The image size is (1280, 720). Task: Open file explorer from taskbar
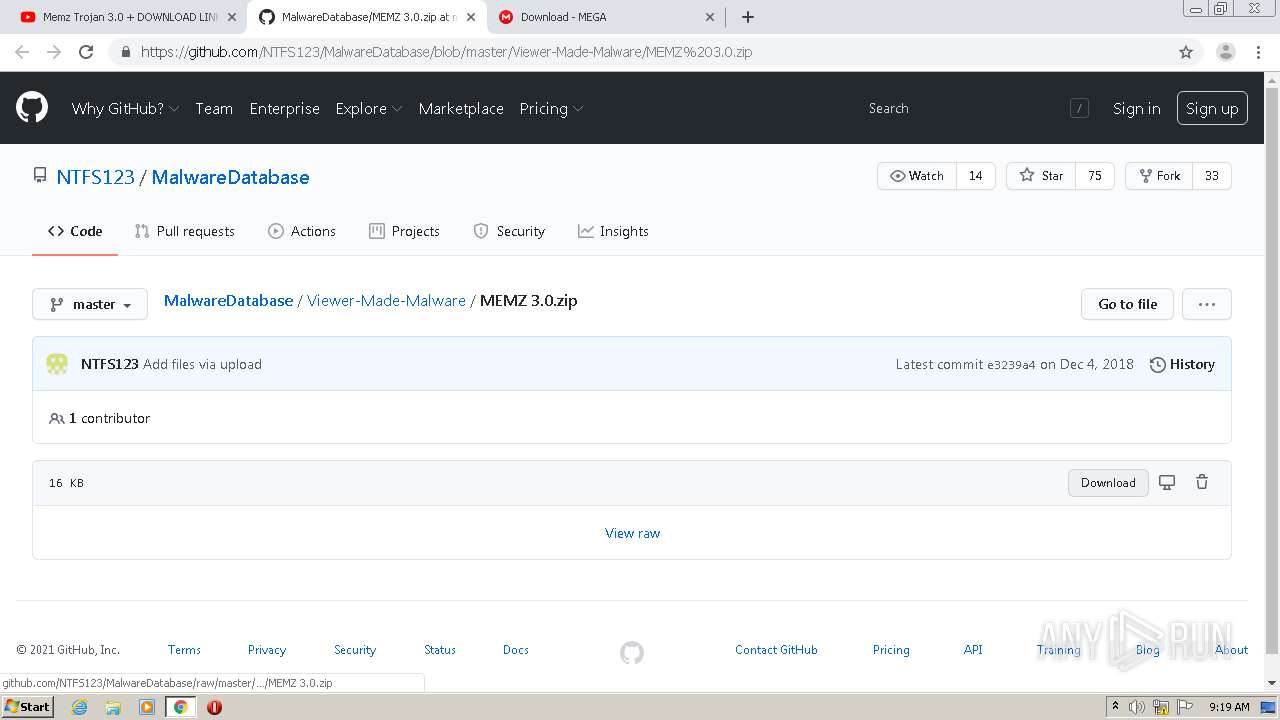click(x=113, y=707)
